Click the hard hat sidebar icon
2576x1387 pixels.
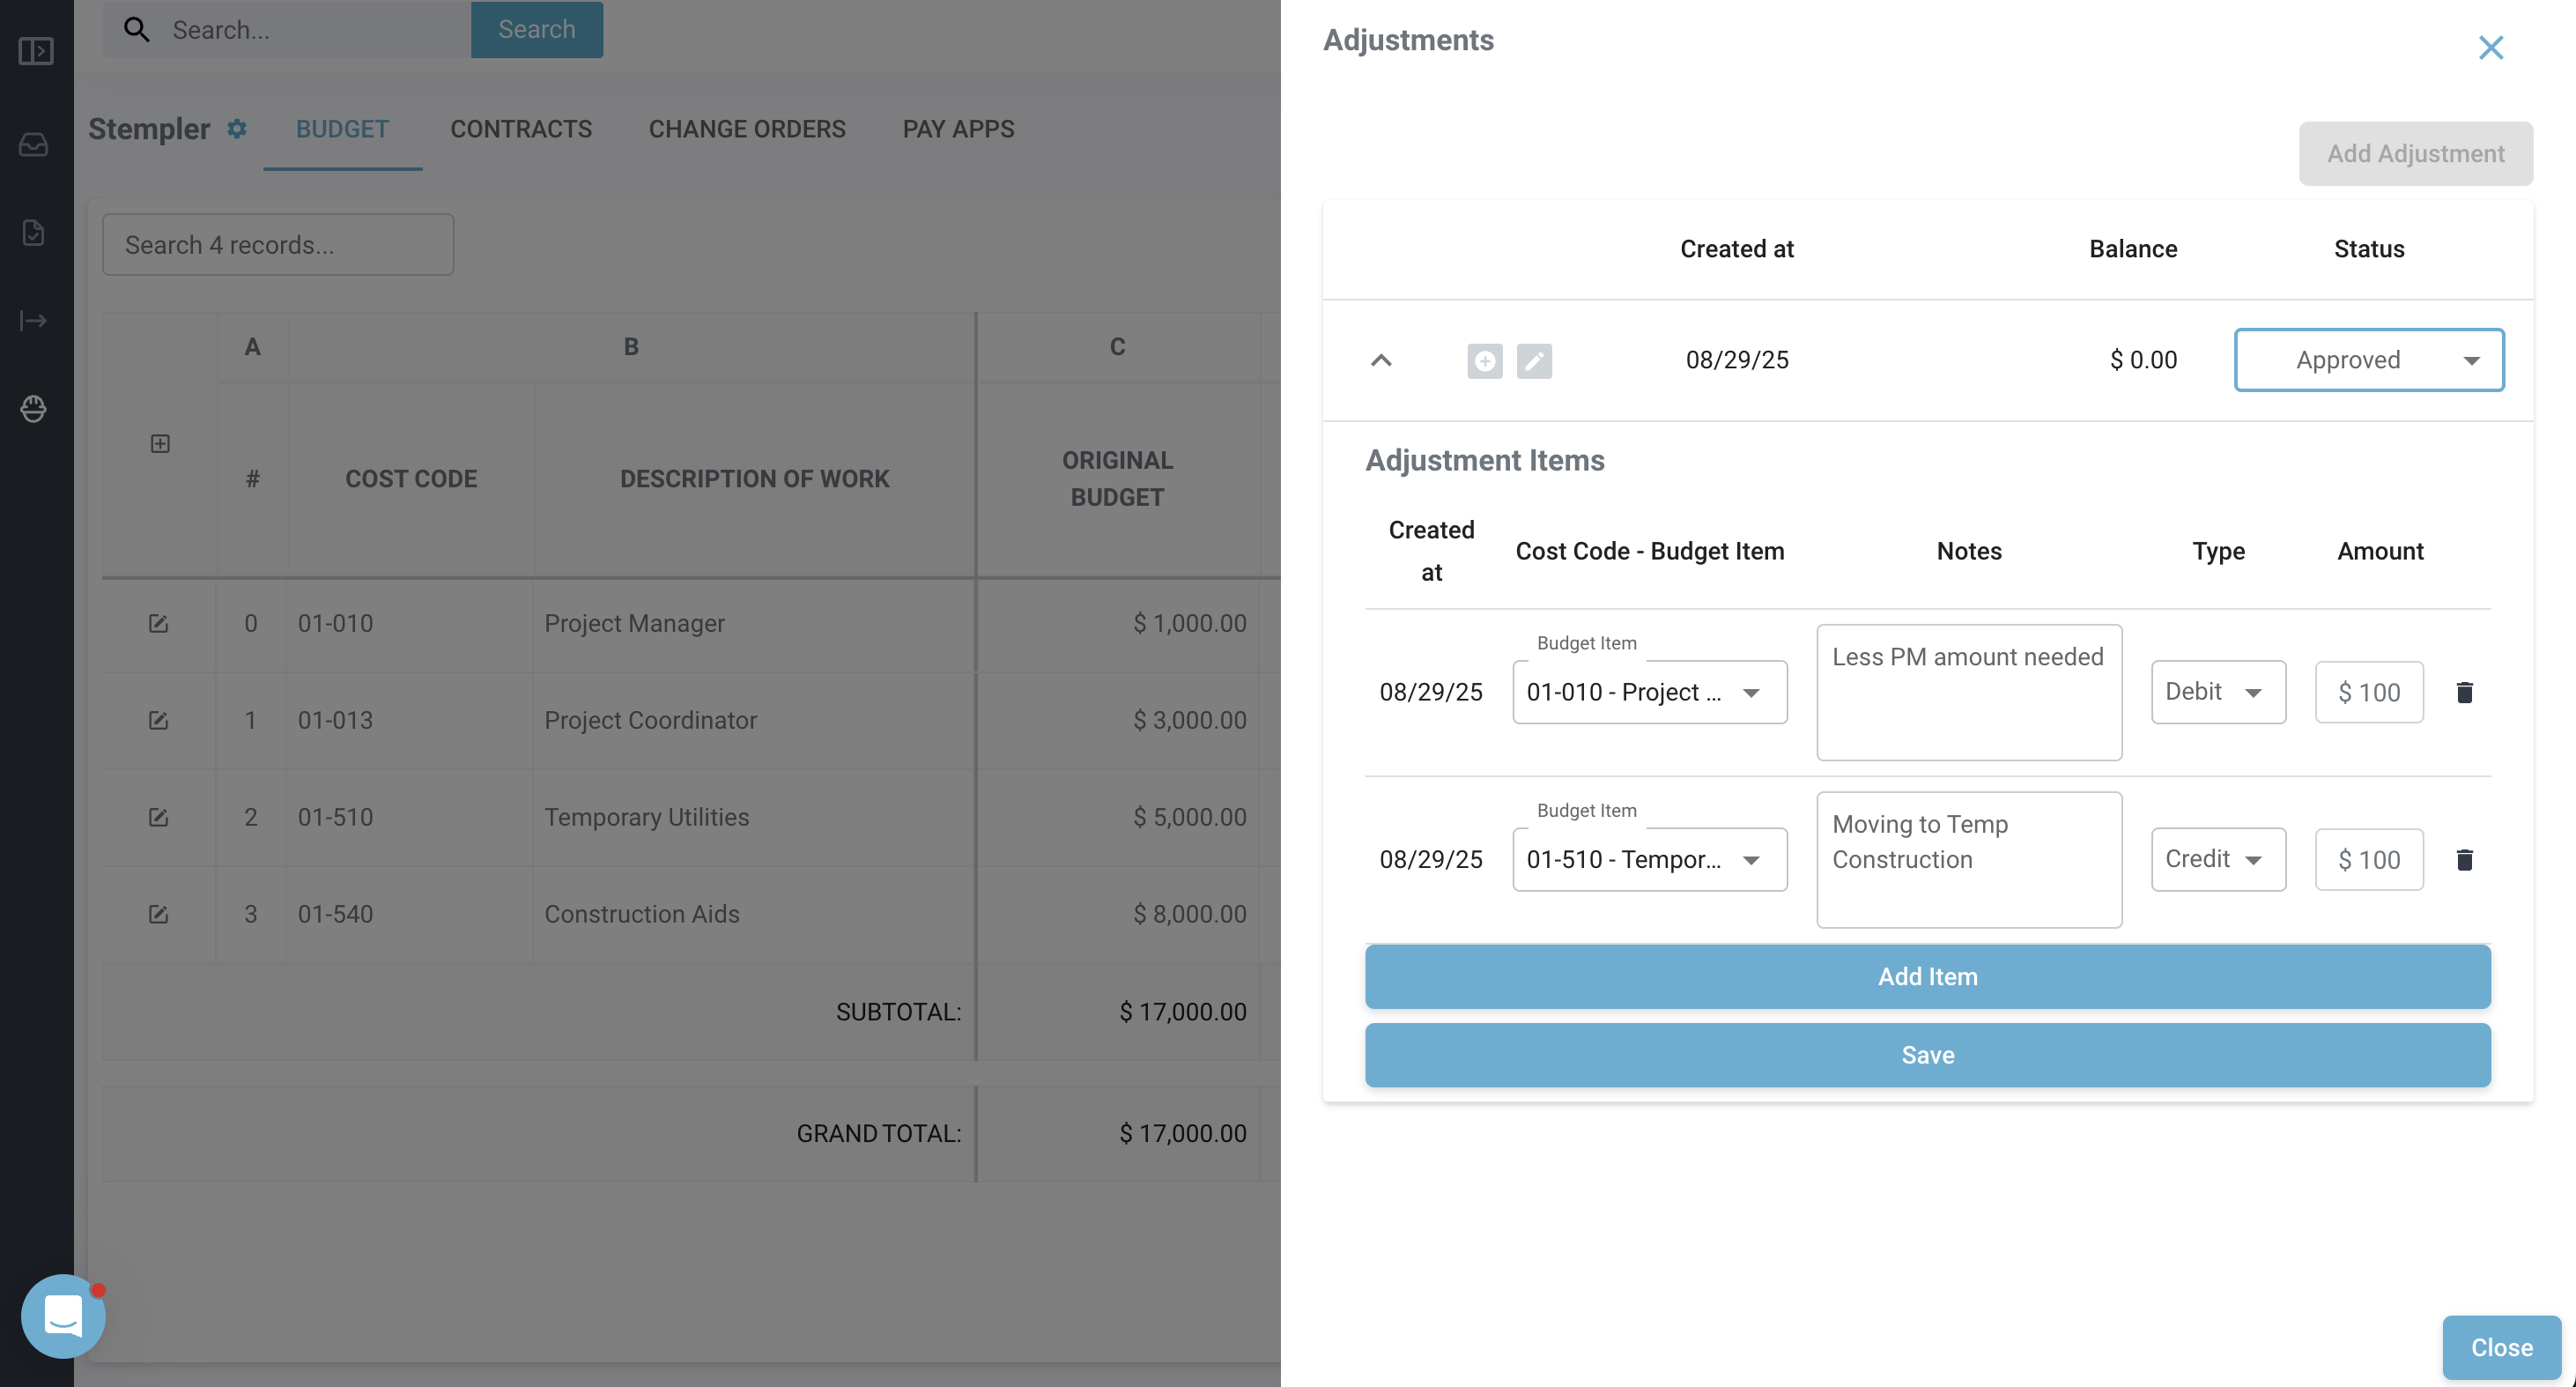pos(34,408)
